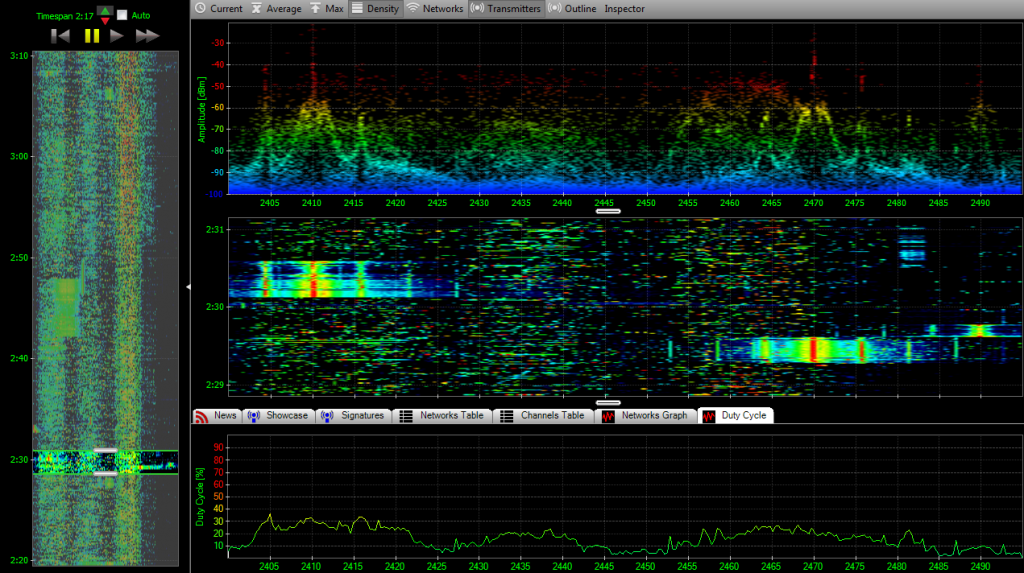Show the Max trace

coord(326,9)
